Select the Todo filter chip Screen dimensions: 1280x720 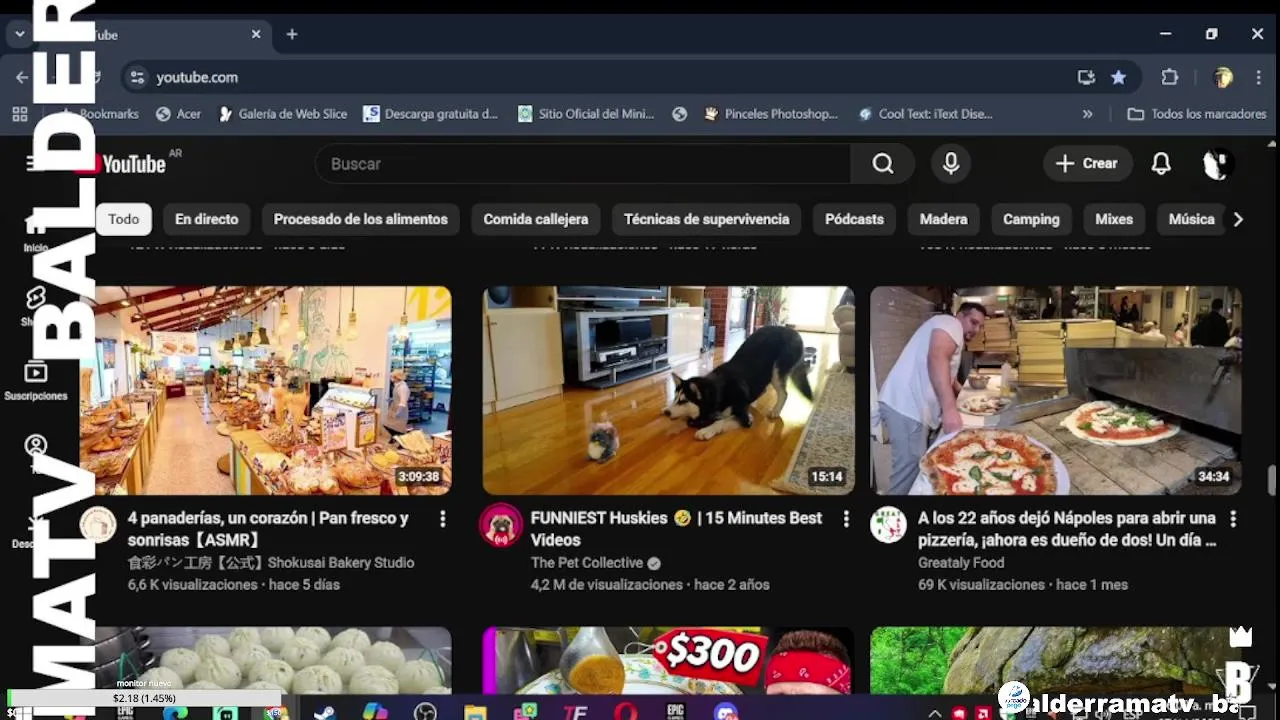pyautogui.click(x=124, y=219)
